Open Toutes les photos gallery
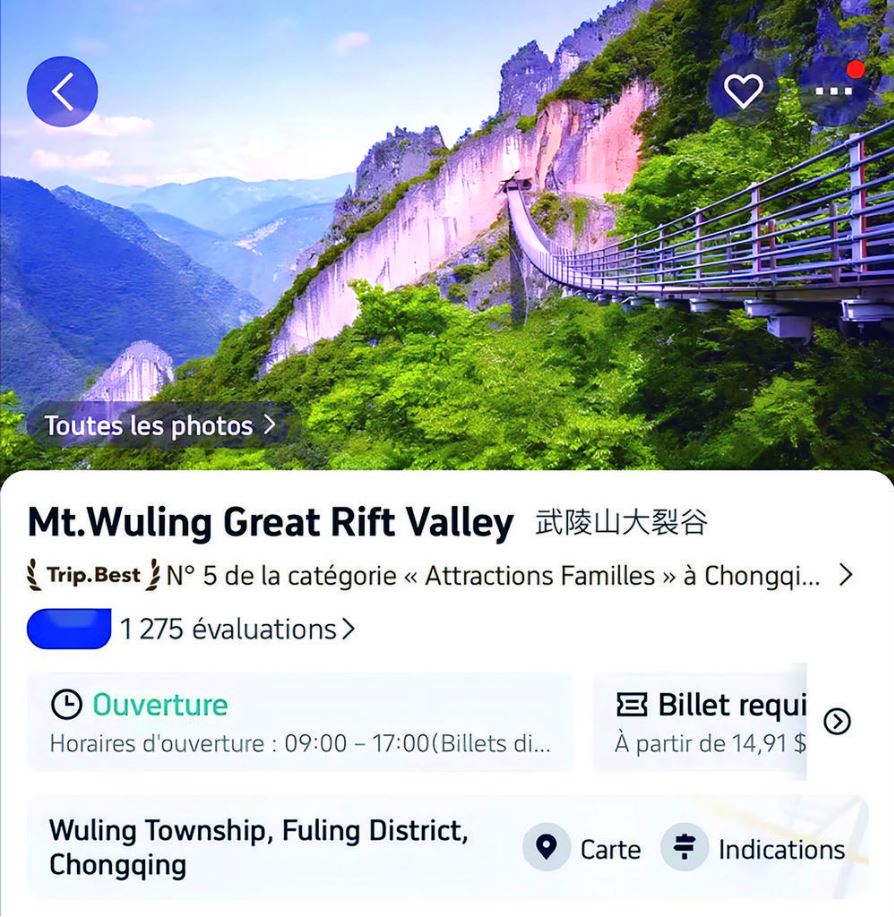The image size is (894, 917). (160, 425)
